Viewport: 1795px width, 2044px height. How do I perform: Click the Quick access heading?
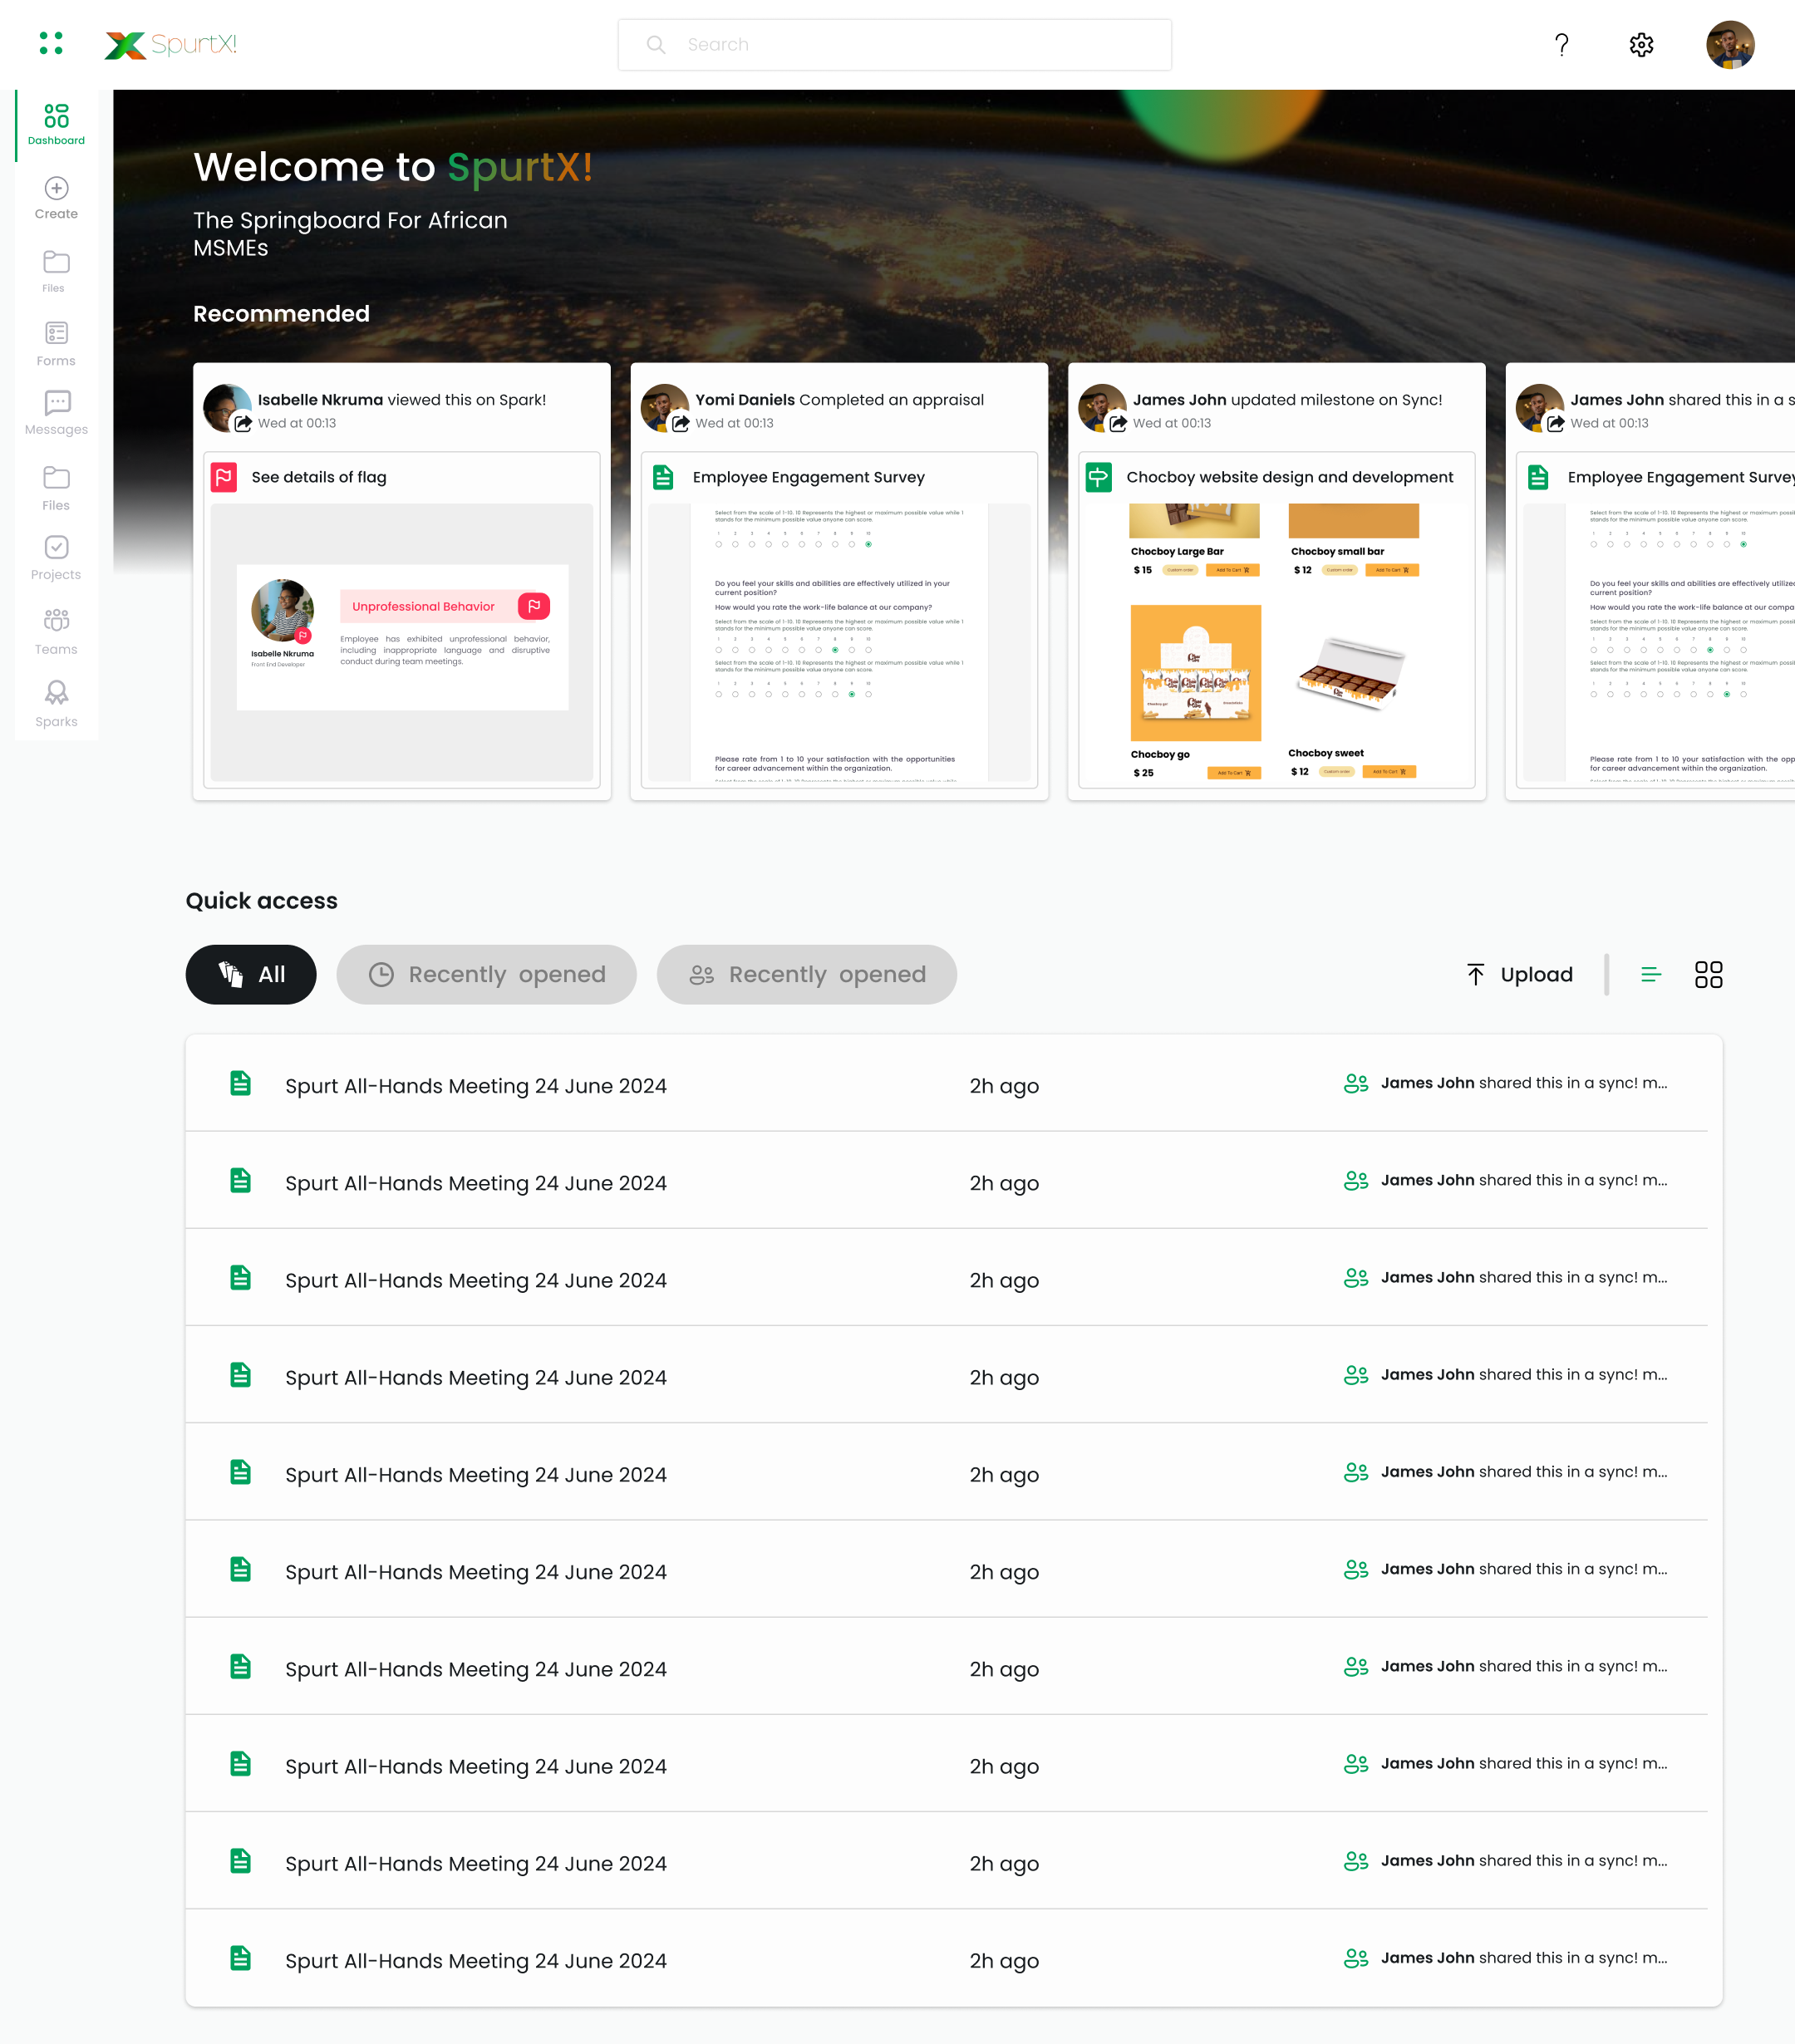pyautogui.click(x=261, y=900)
